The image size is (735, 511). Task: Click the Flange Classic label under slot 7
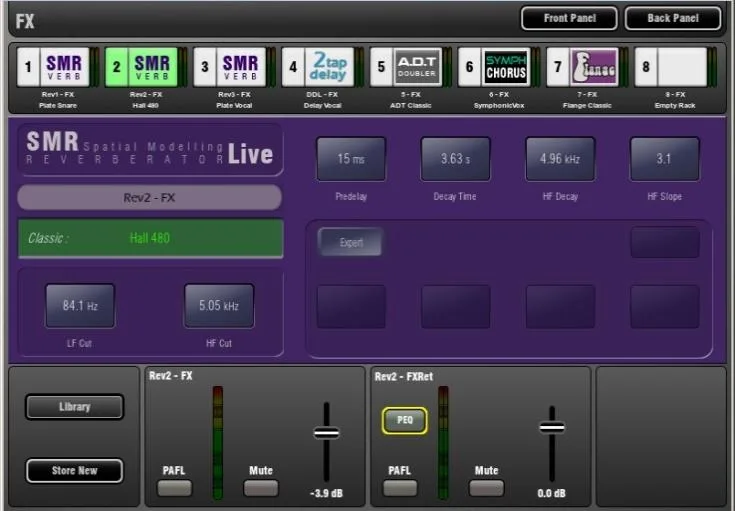pyautogui.click(x=587, y=105)
